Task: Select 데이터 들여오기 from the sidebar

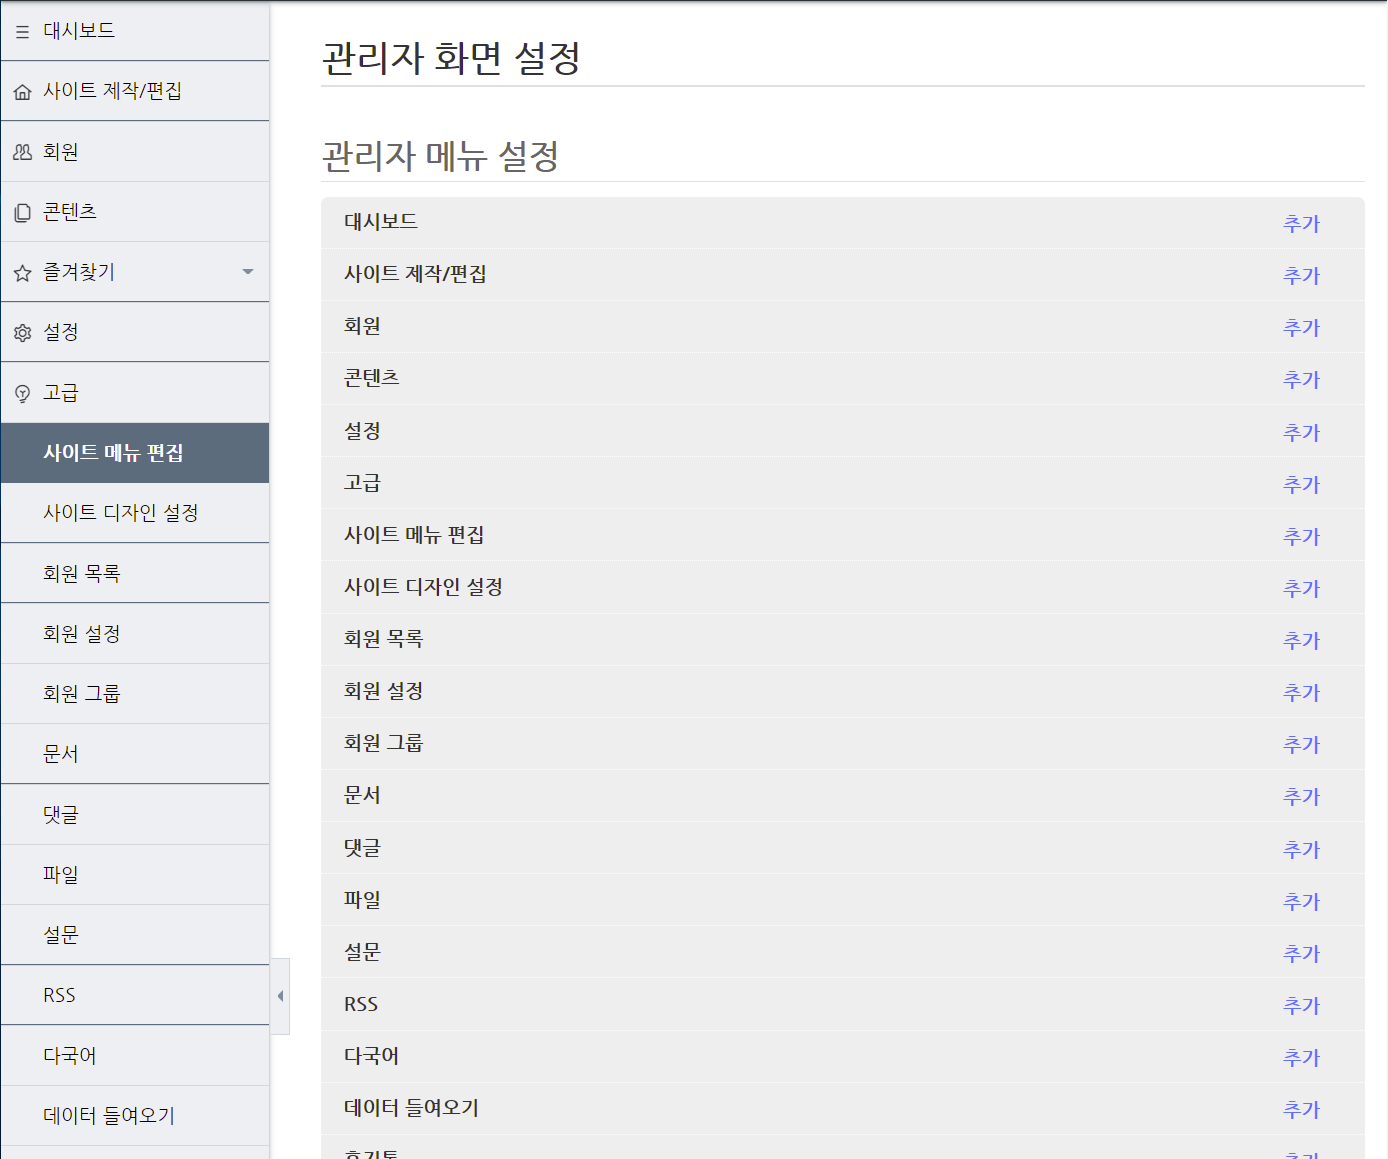Action: pyautogui.click(x=108, y=1116)
